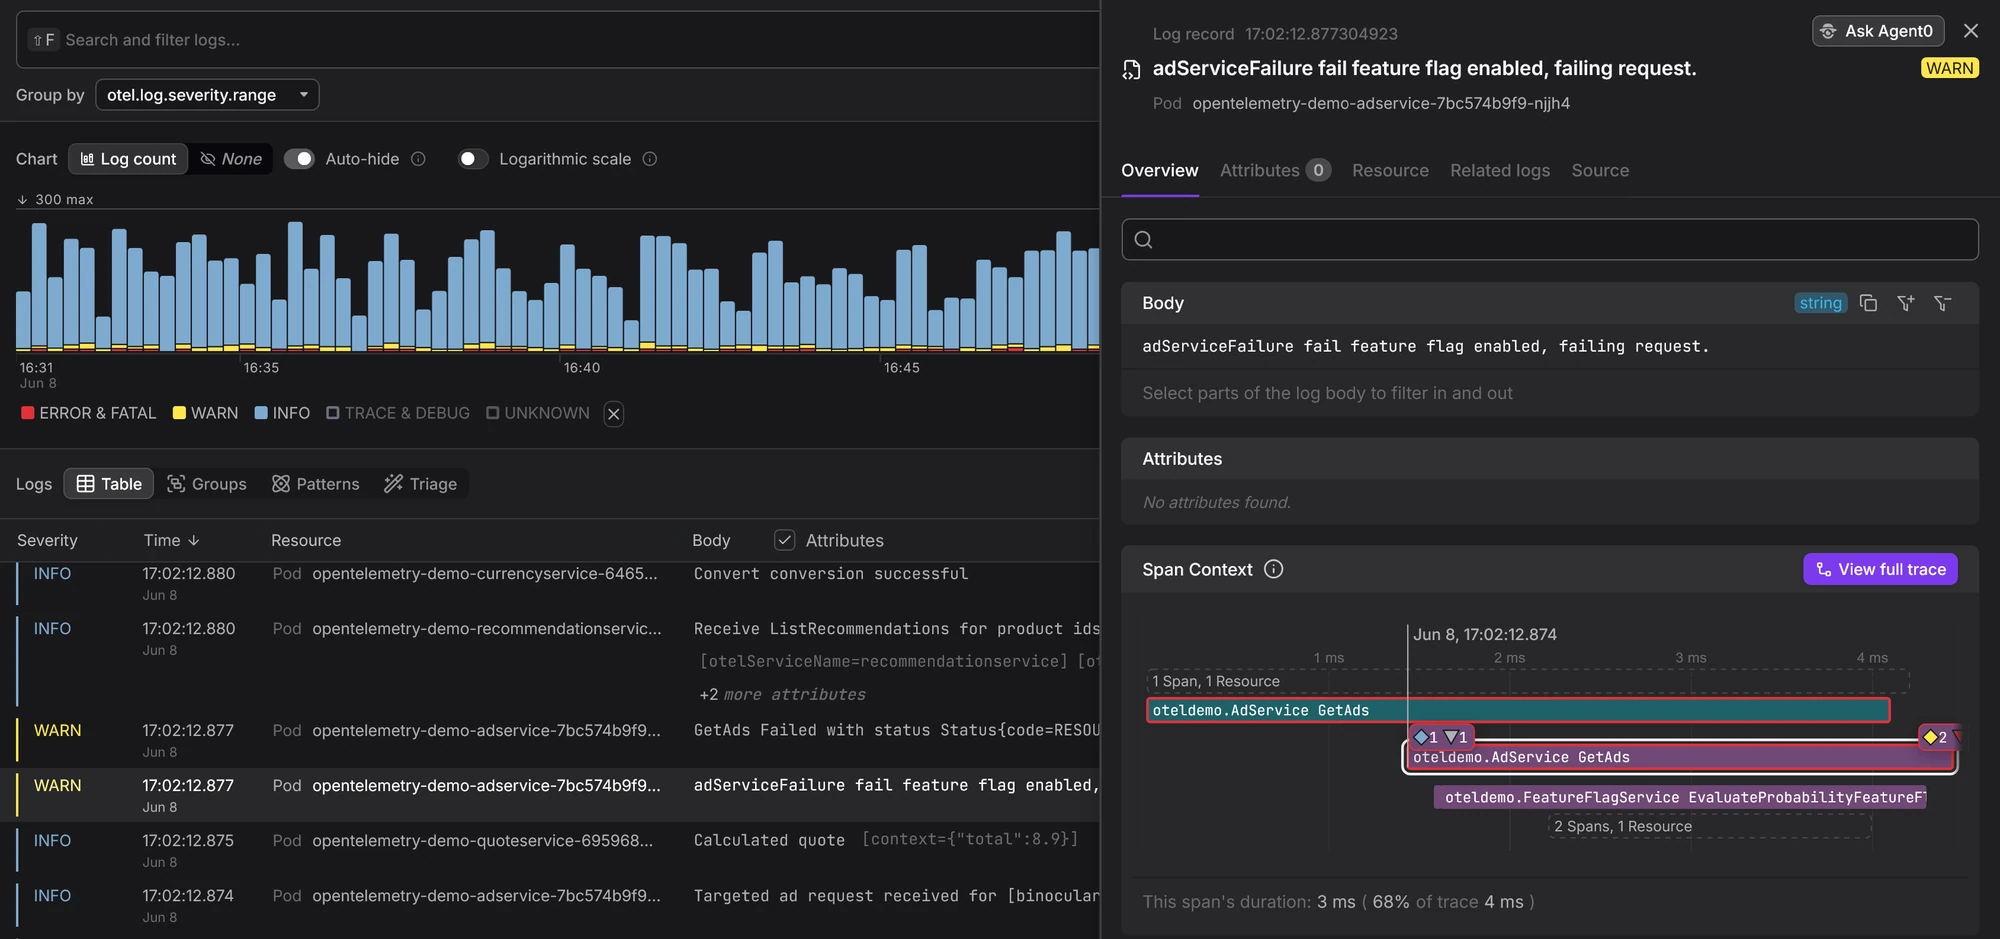Open the 'Calculated quote' INFO log row
Viewport: 2000px width, 939px height.
pos(550,850)
